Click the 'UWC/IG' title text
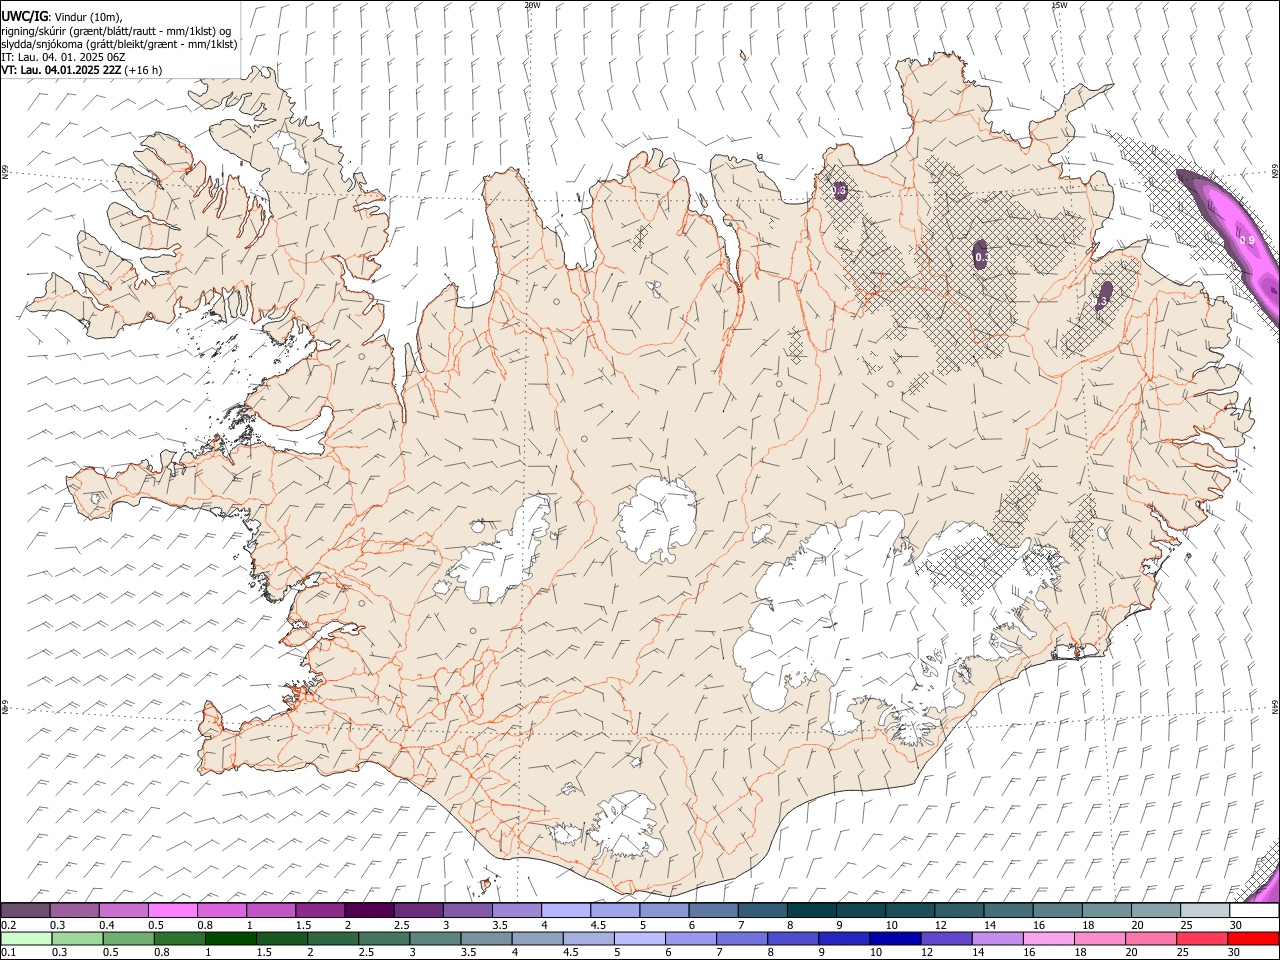 click(x=24, y=17)
